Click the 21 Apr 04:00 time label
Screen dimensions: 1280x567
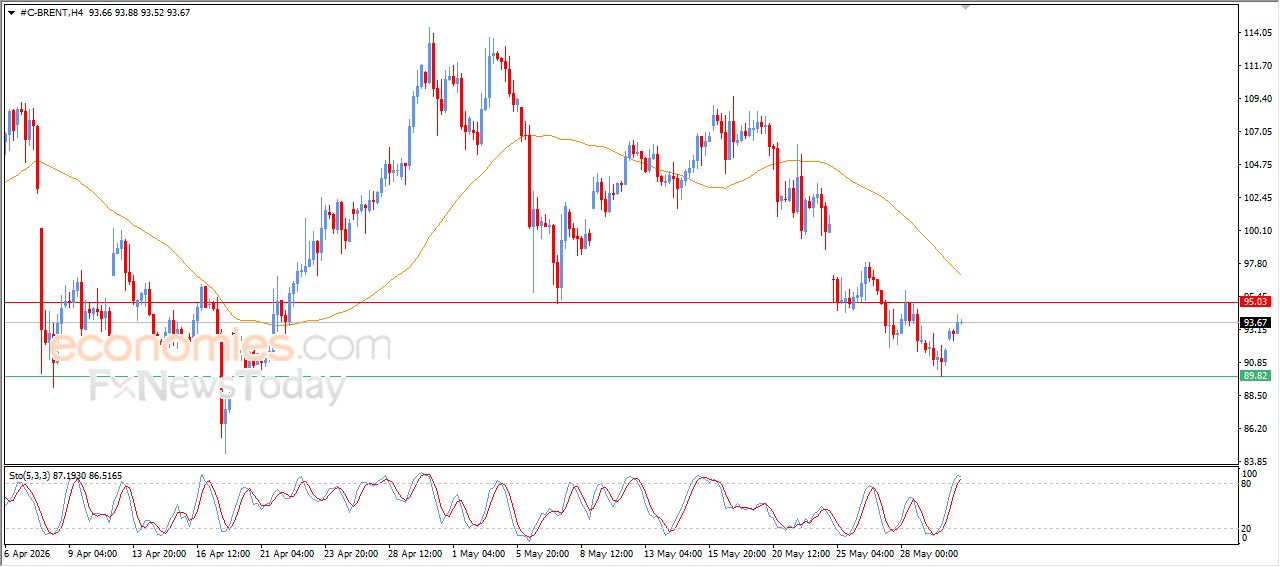pos(288,552)
